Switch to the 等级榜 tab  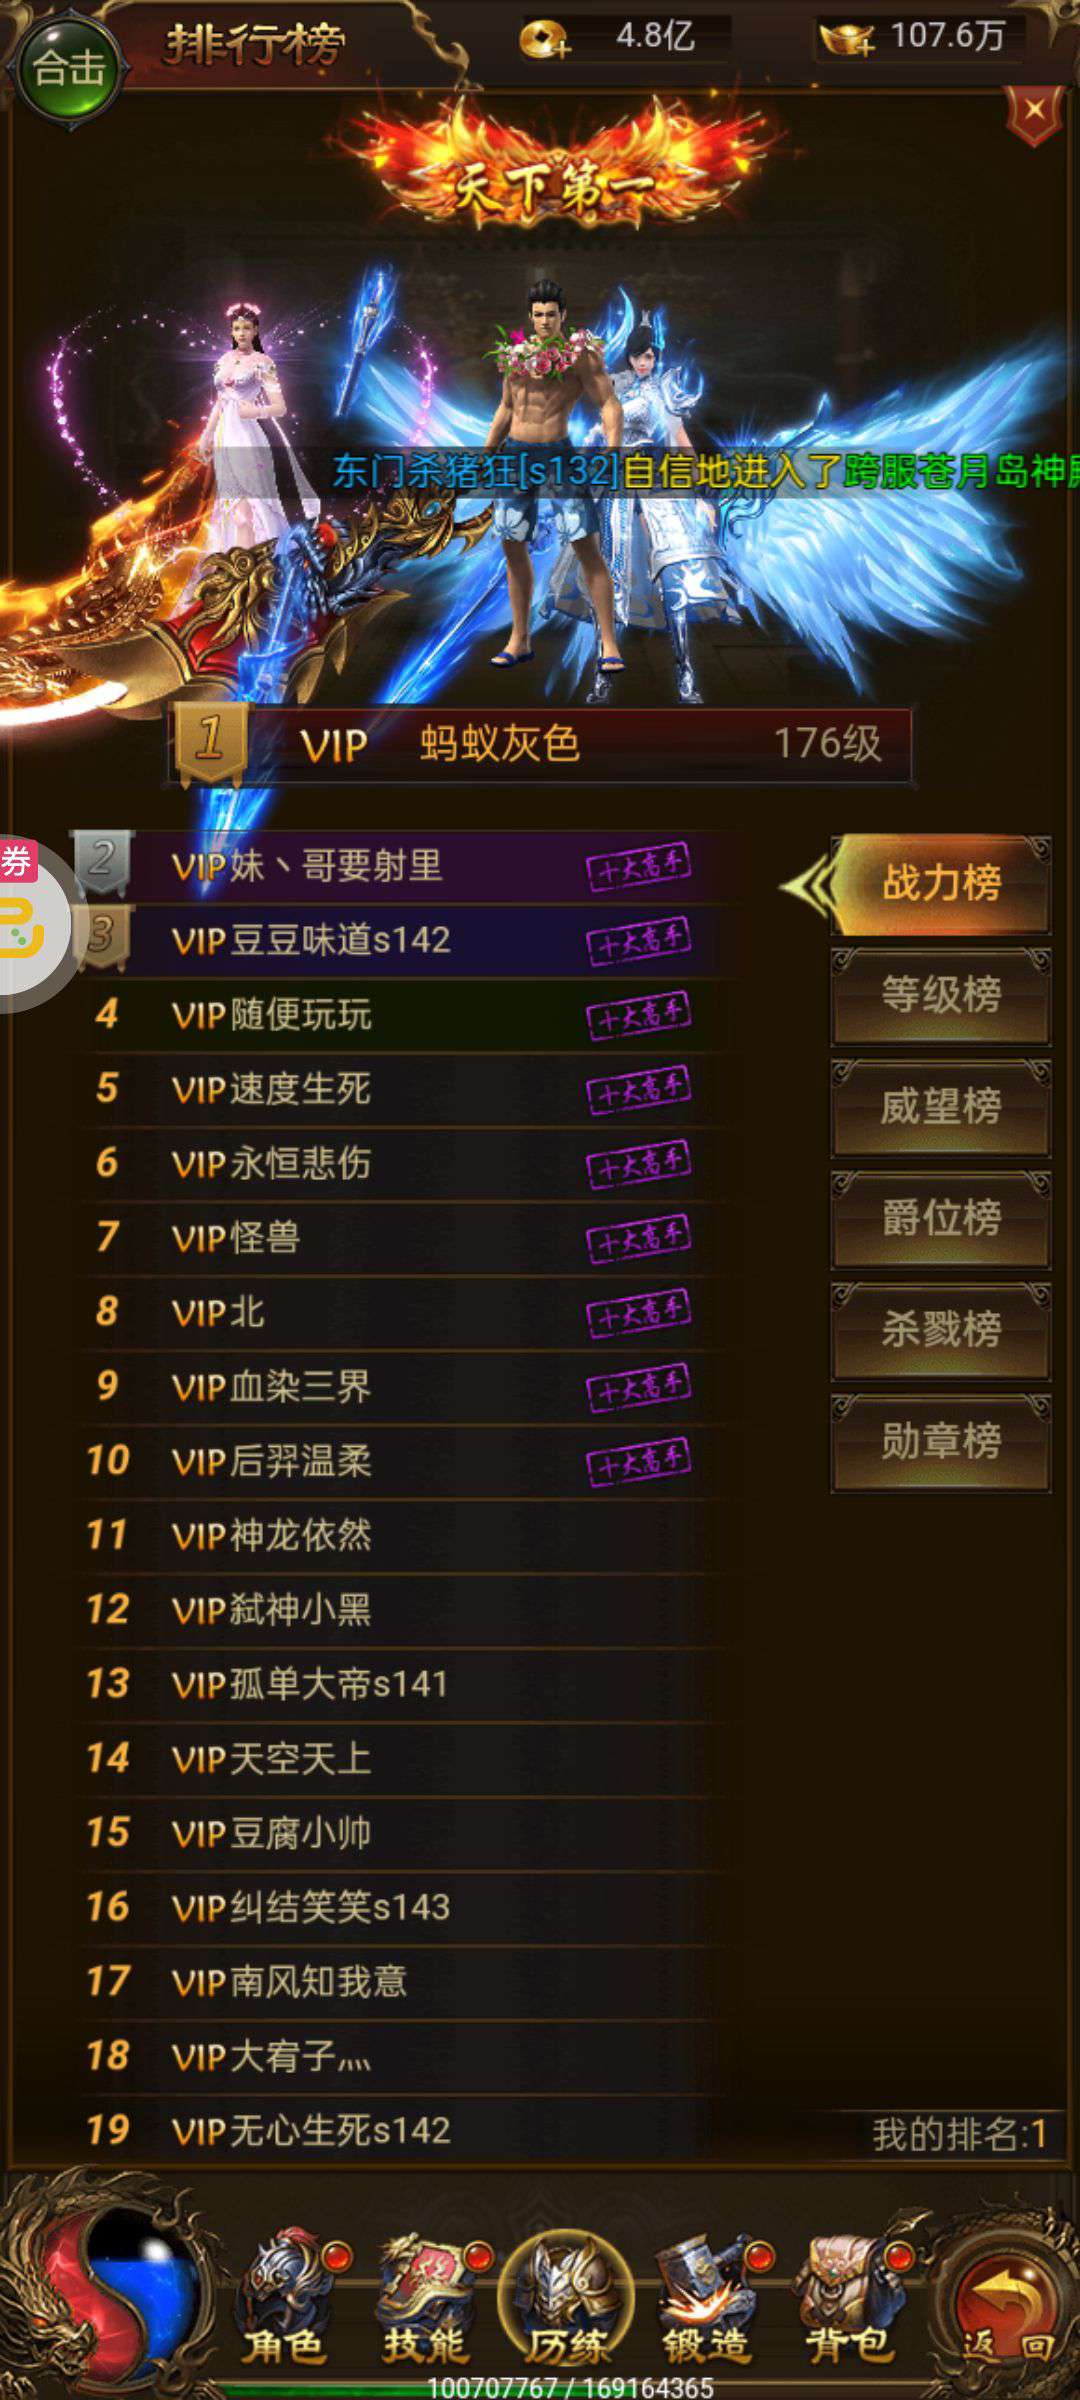941,995
